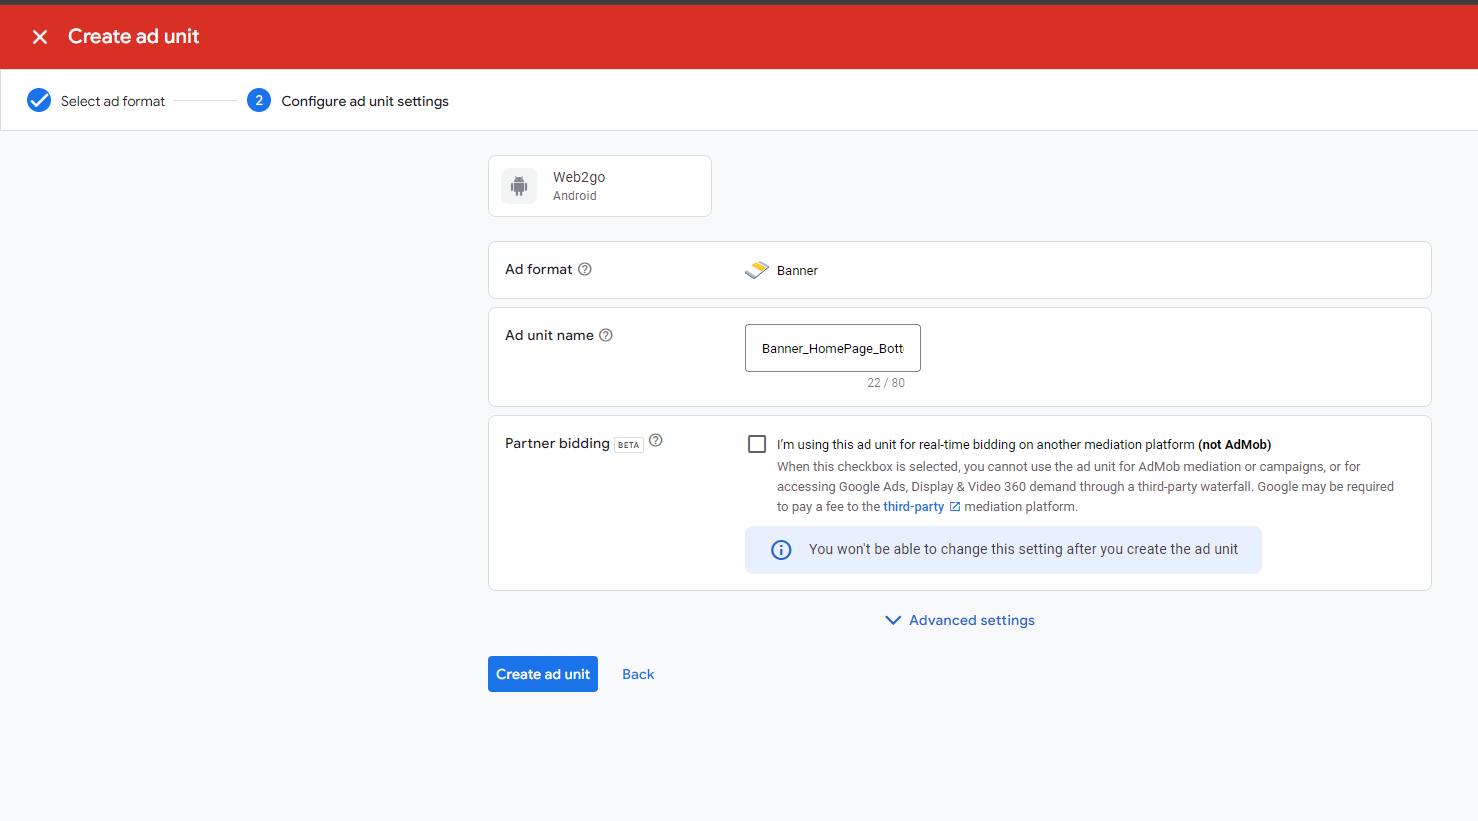Go to the Select ad format step
This screenshot has width=1478, height=821.
112,101
